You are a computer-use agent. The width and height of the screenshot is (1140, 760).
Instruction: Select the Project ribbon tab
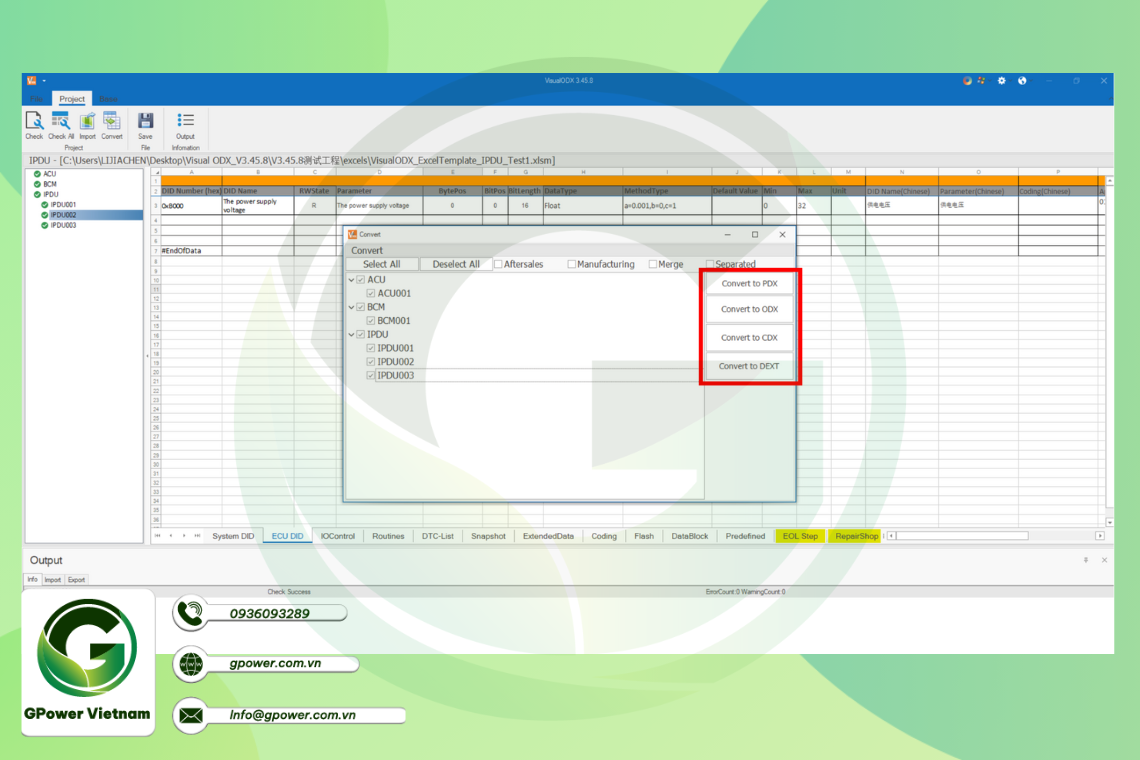72,99
